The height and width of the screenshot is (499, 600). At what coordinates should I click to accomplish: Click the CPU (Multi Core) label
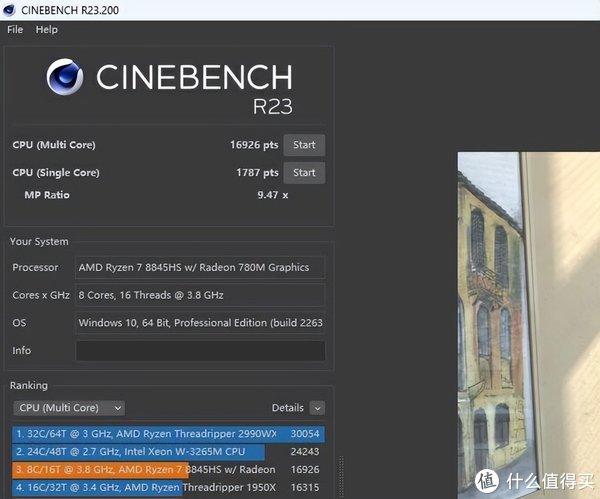click(x=54, y=145)
